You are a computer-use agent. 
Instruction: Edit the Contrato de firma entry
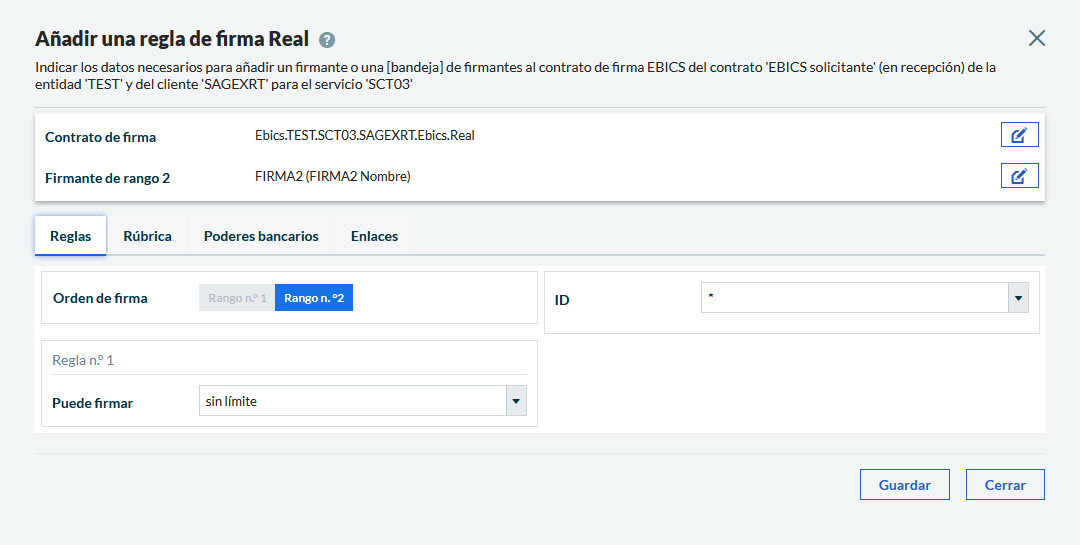coord(1019,135)
